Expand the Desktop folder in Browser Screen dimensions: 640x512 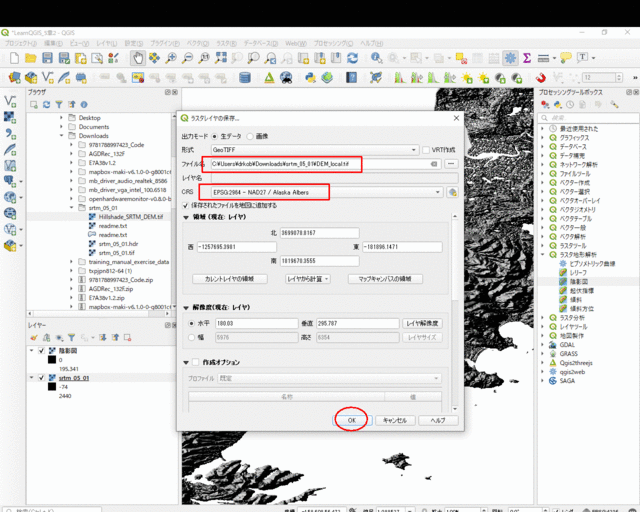click(x=62, y=118)
